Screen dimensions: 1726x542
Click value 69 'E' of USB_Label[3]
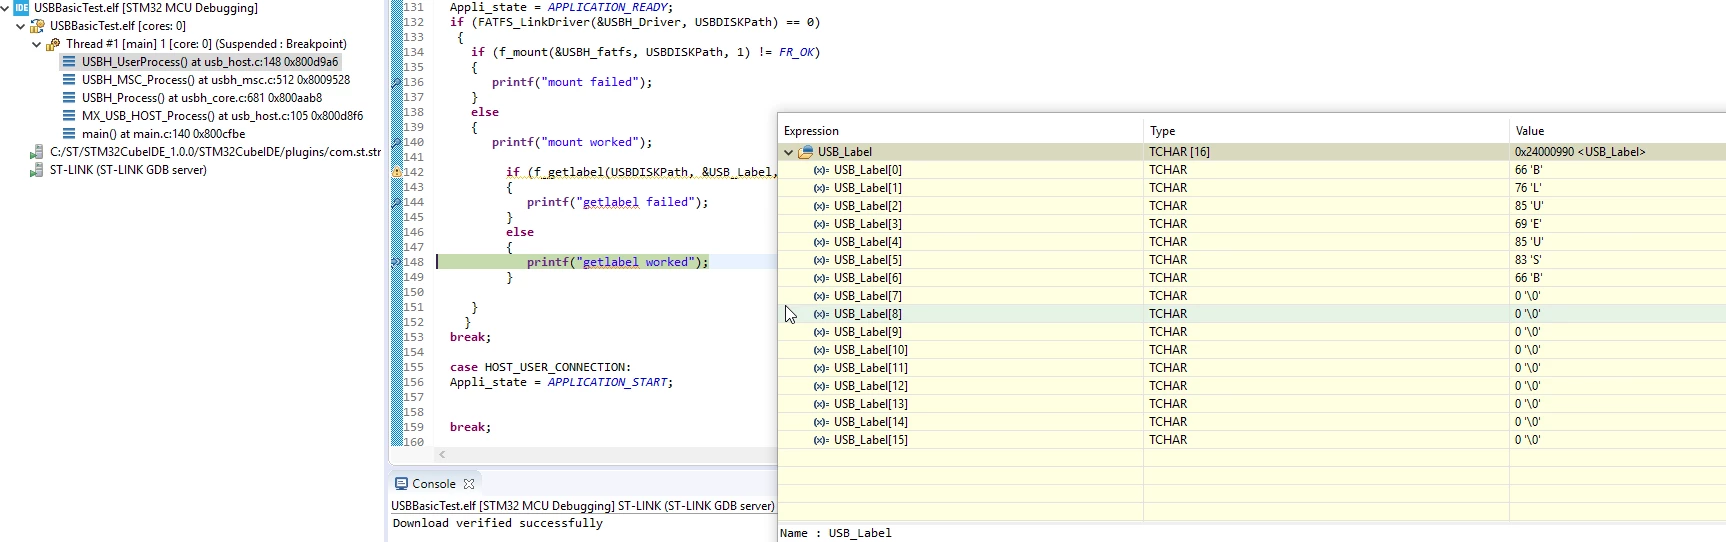coord(1528,224)
